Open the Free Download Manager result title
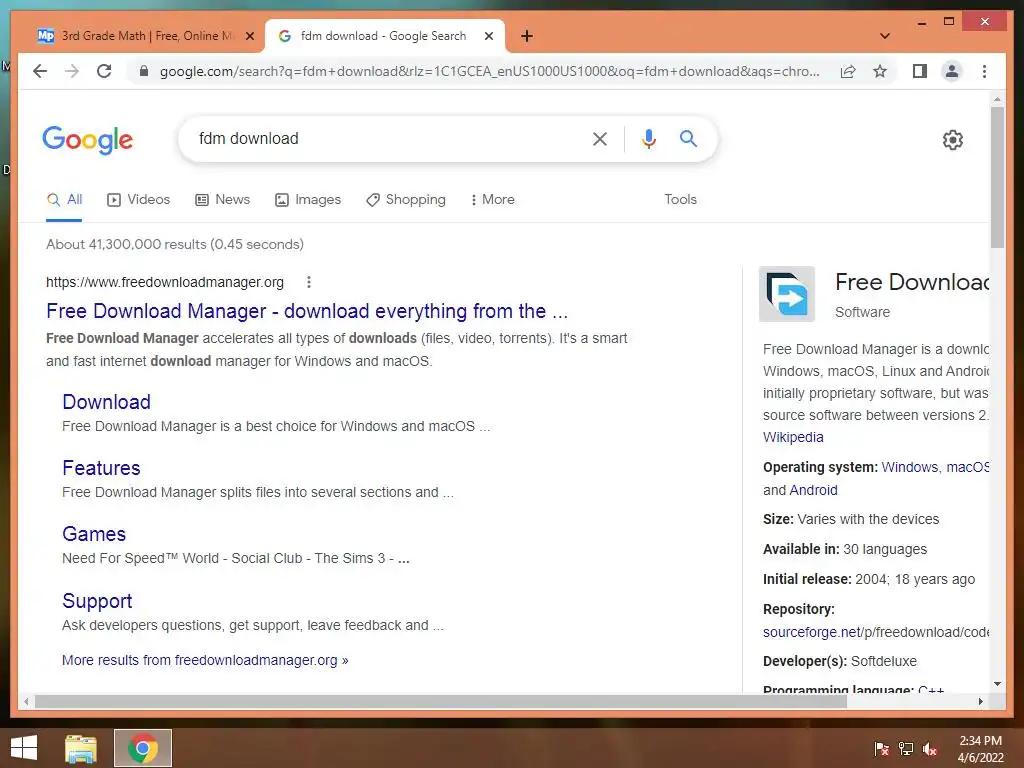This screenshot has height=768, width=1024. 307,312
